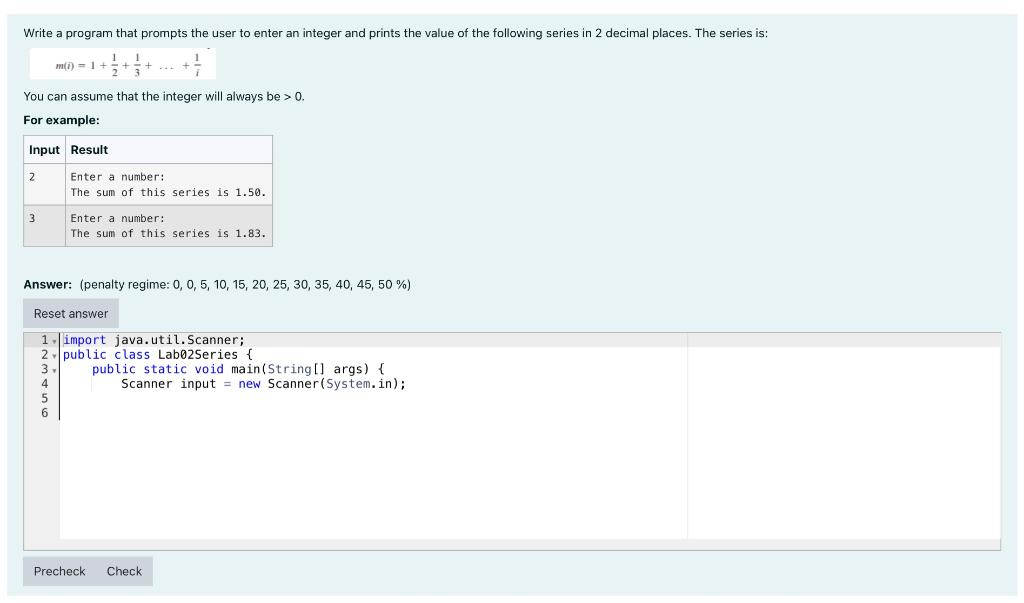Collapse the code fold on line 1

pos(53,340)
